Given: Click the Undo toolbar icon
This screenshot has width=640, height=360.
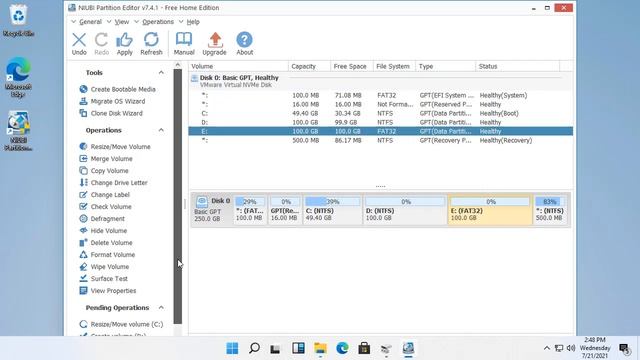Looking at the screenshot, I should [79, 44].
